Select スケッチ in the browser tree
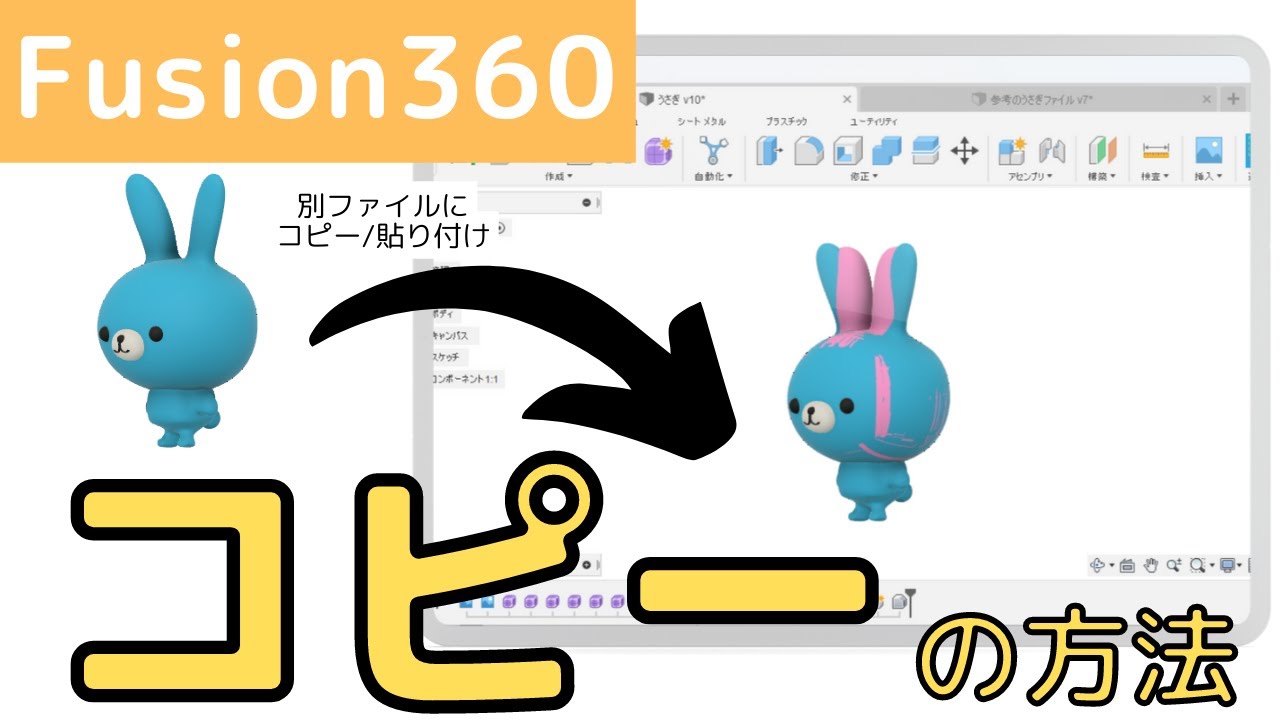Viewport: 1280px width, 720px height. [445, 357]
